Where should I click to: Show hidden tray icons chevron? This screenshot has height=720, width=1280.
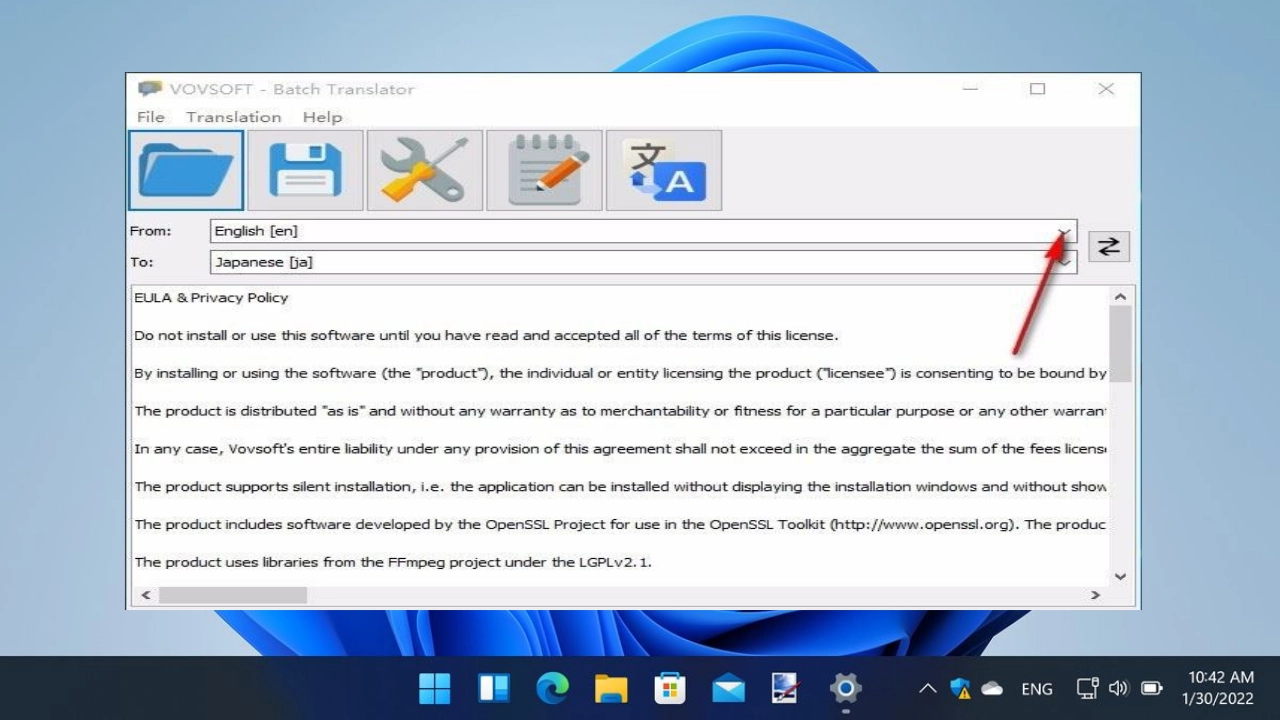[x=927, y=688]
